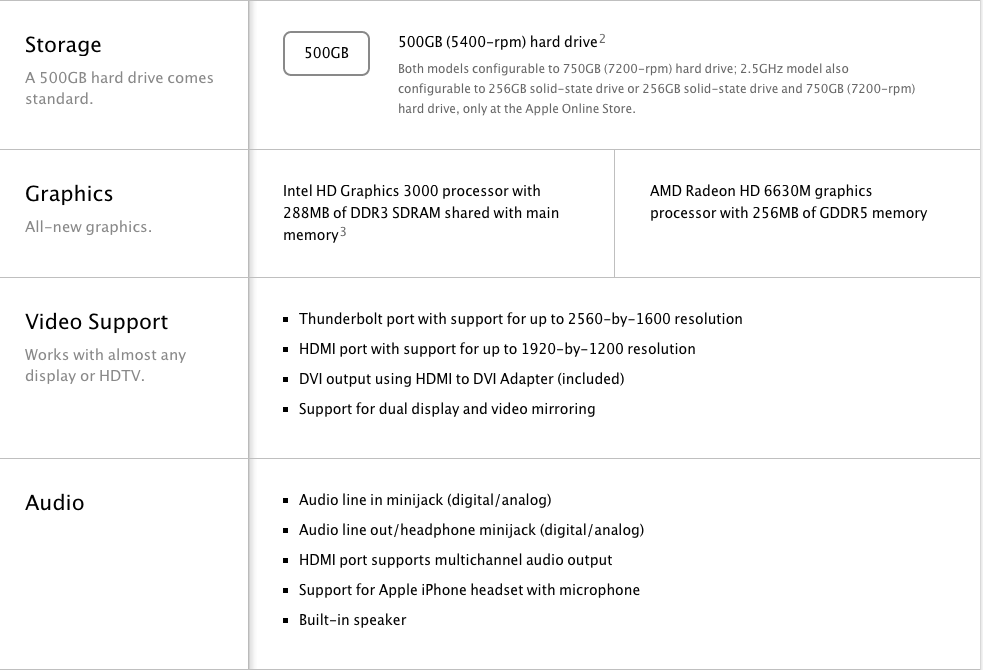Open footnote 3 after shared main memory

[343, 233]
